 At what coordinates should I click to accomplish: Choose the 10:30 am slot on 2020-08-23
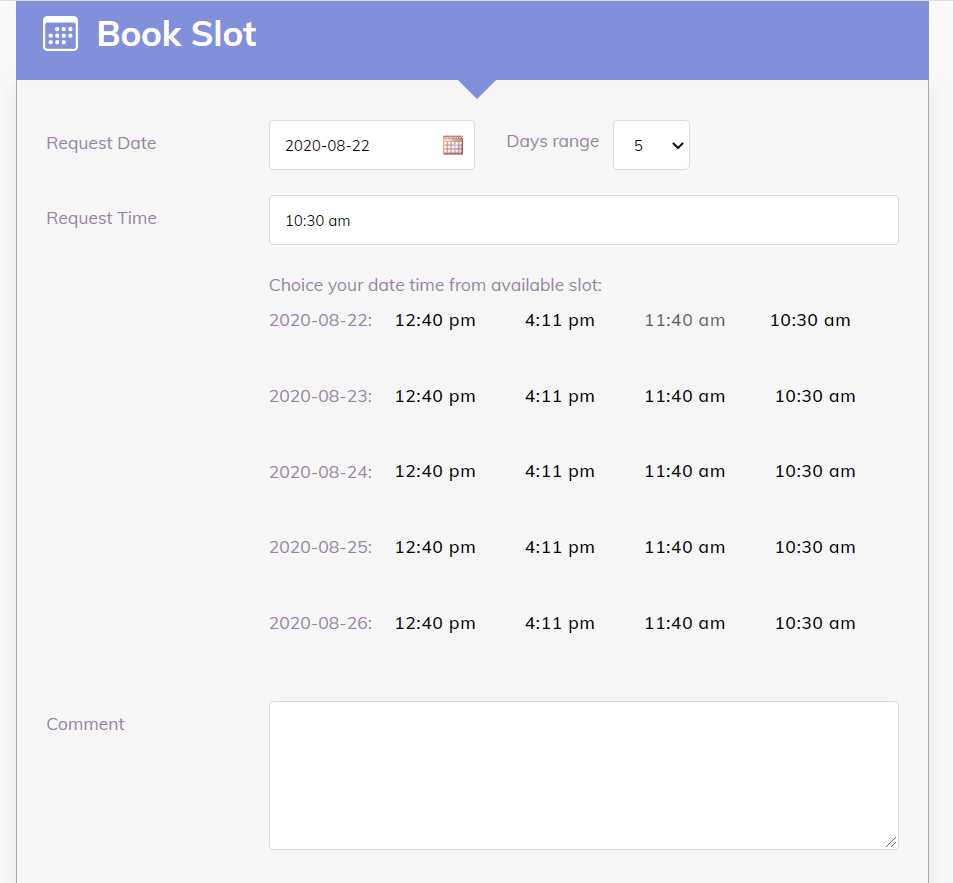(x=814, y=396)
